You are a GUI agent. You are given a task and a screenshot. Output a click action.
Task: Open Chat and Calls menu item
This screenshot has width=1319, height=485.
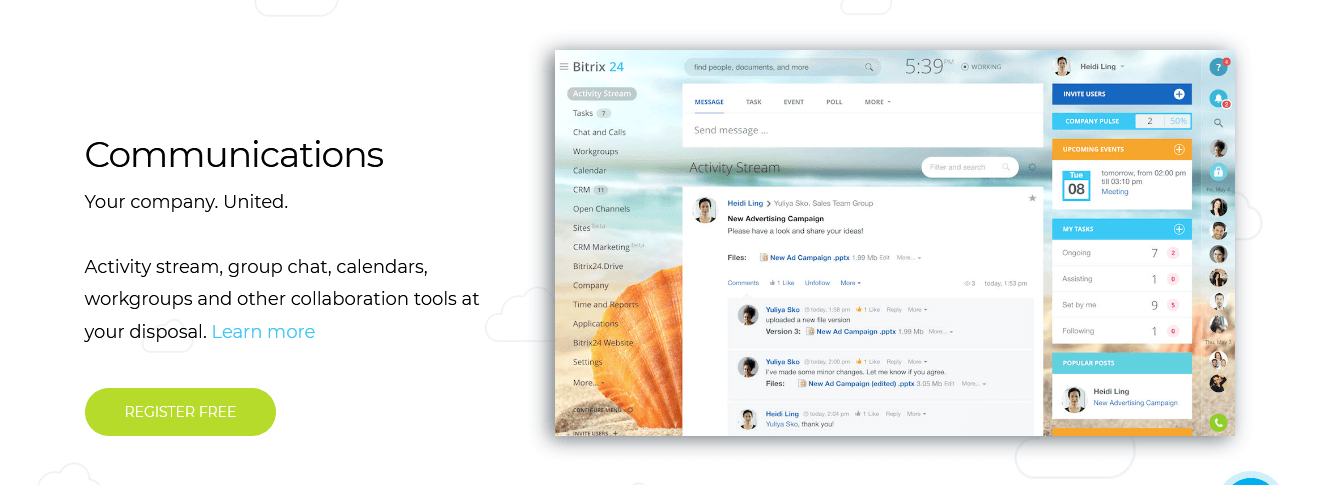599,132
